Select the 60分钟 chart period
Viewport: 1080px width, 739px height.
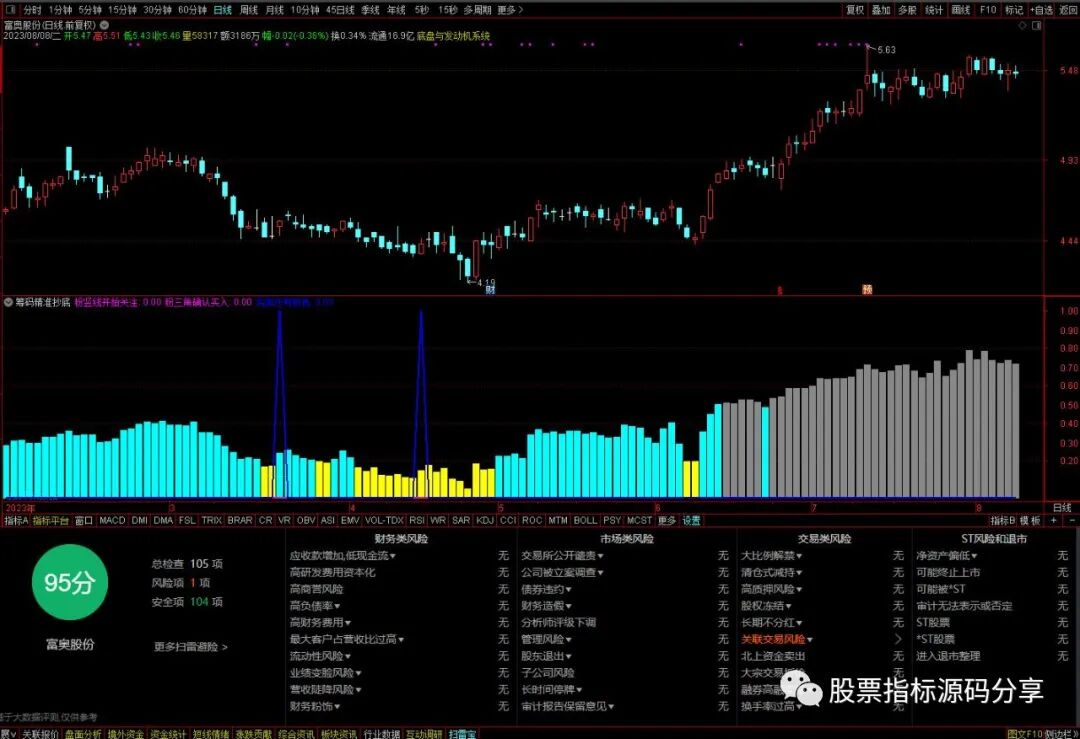click(192, 10)
